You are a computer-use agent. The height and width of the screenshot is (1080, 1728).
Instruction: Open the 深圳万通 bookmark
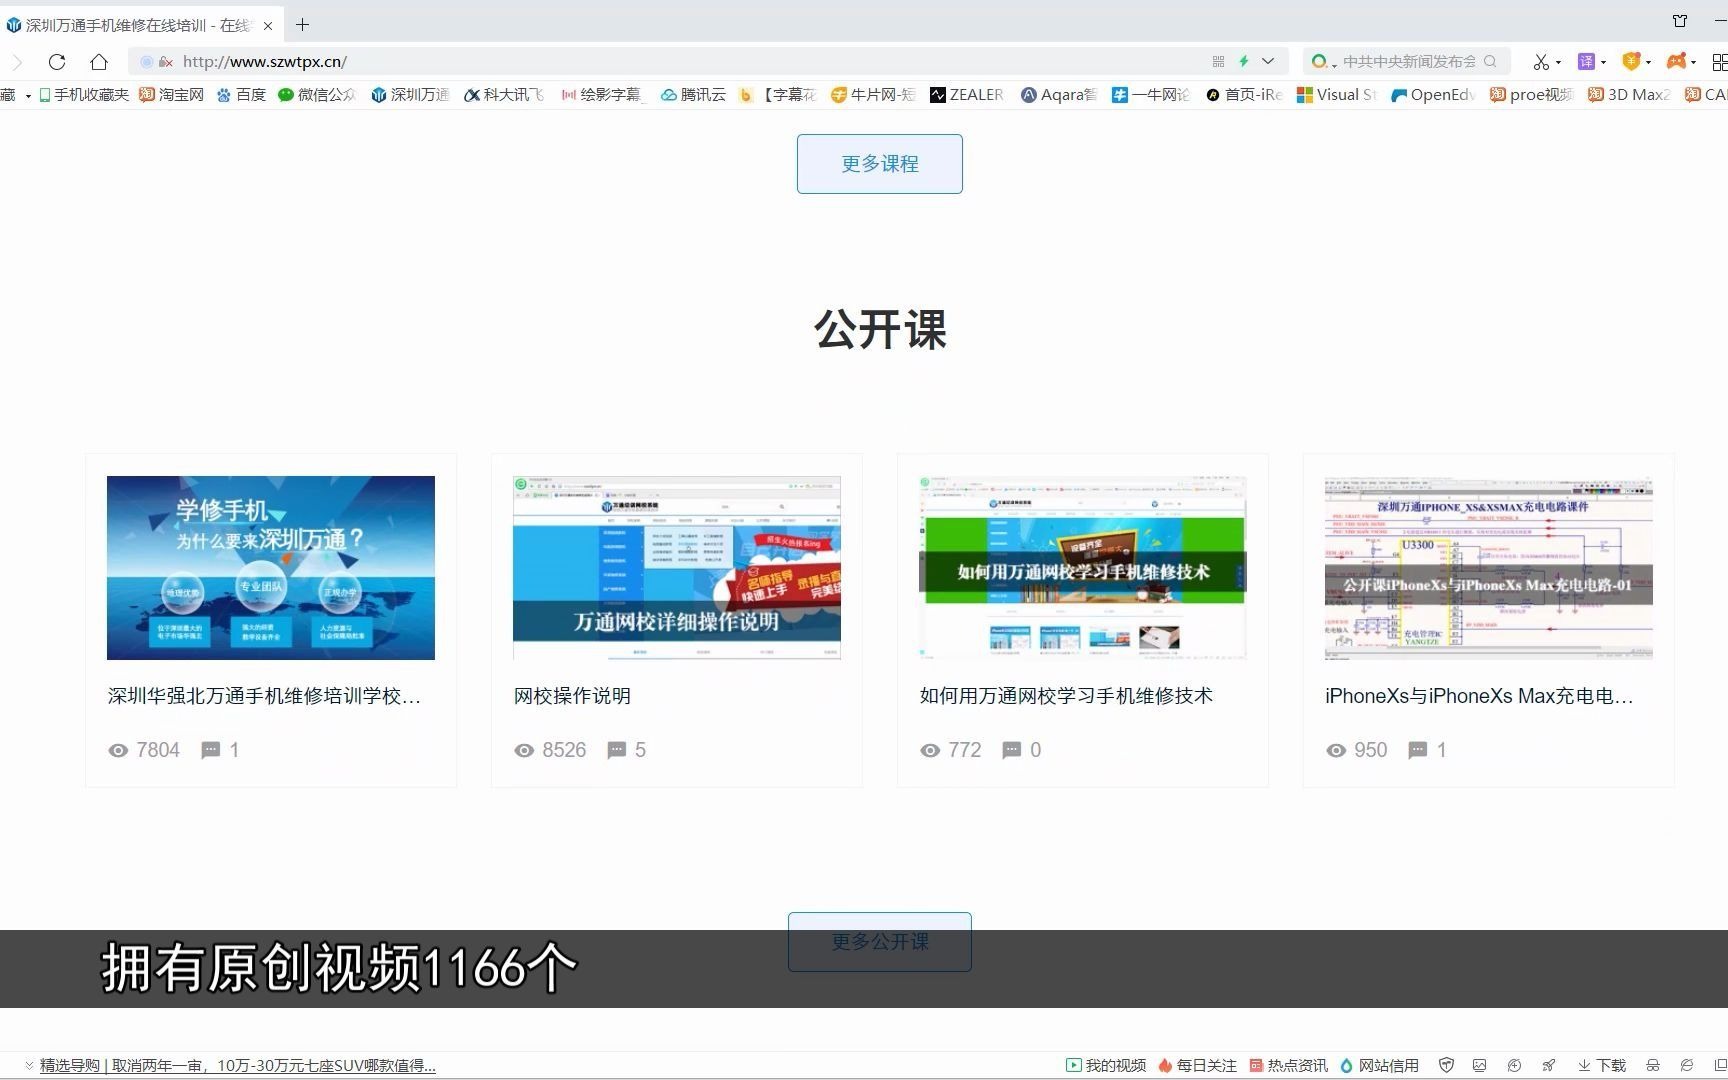pyautogui.click(x=410, y=95)
